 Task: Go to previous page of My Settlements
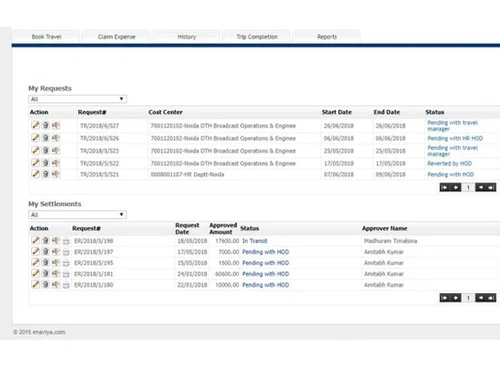pos(456,298)
